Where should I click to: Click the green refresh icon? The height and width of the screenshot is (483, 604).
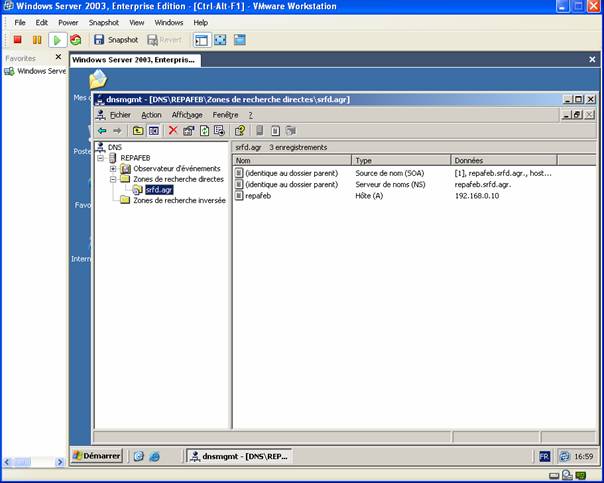(x=204, y=131)
